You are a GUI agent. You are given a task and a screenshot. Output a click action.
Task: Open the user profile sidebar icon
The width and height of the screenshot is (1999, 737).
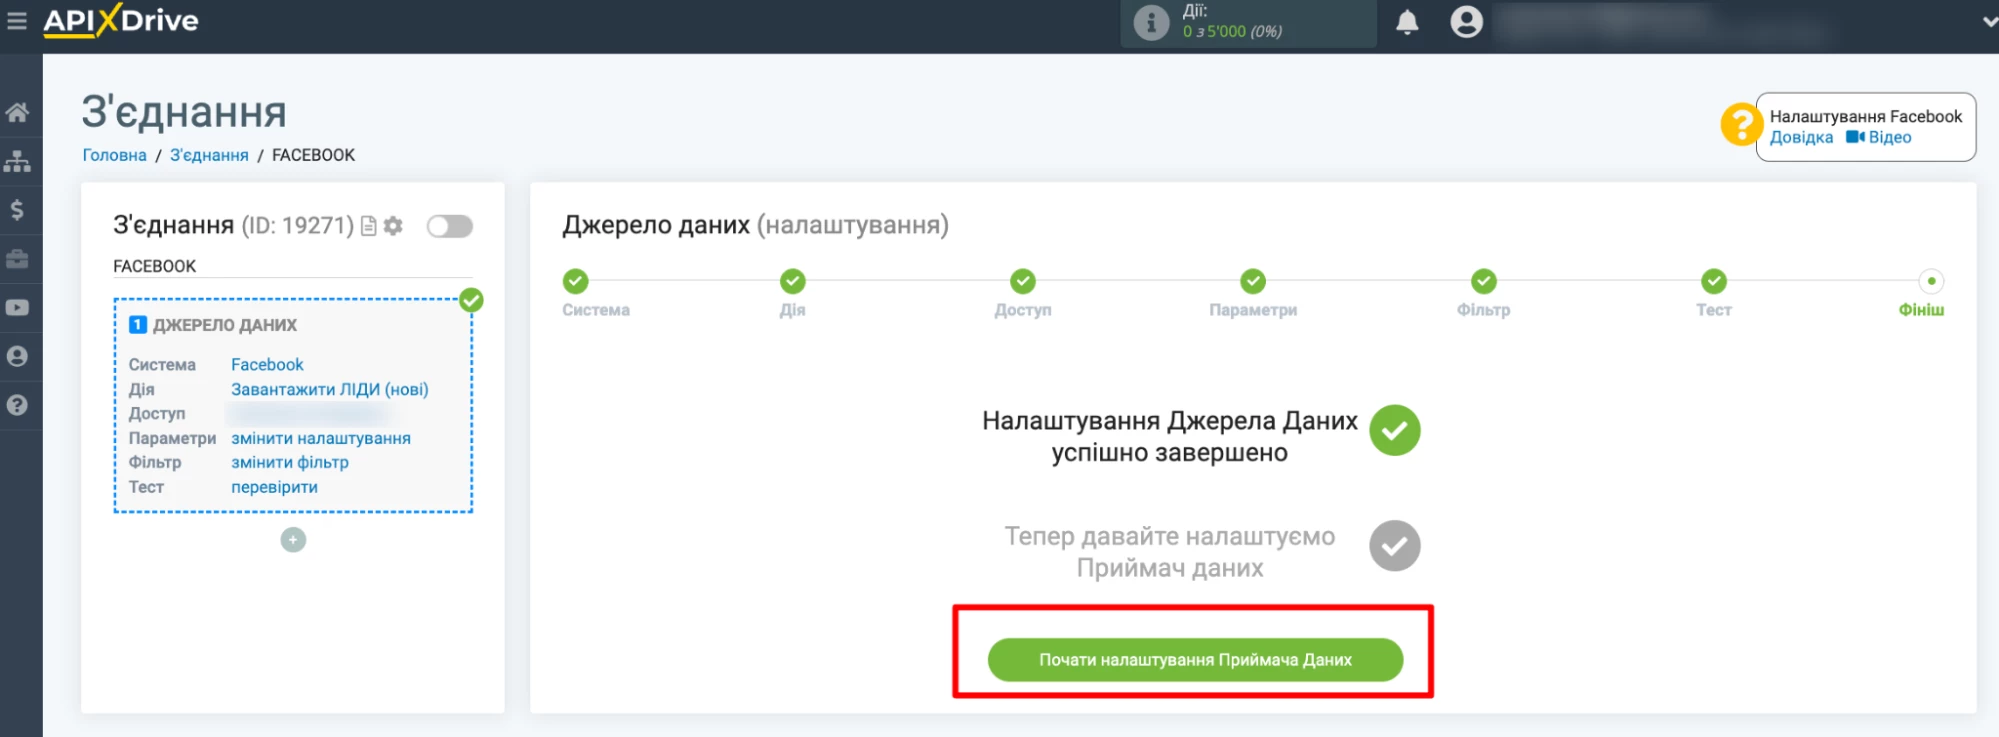click(x=17, y=356)
